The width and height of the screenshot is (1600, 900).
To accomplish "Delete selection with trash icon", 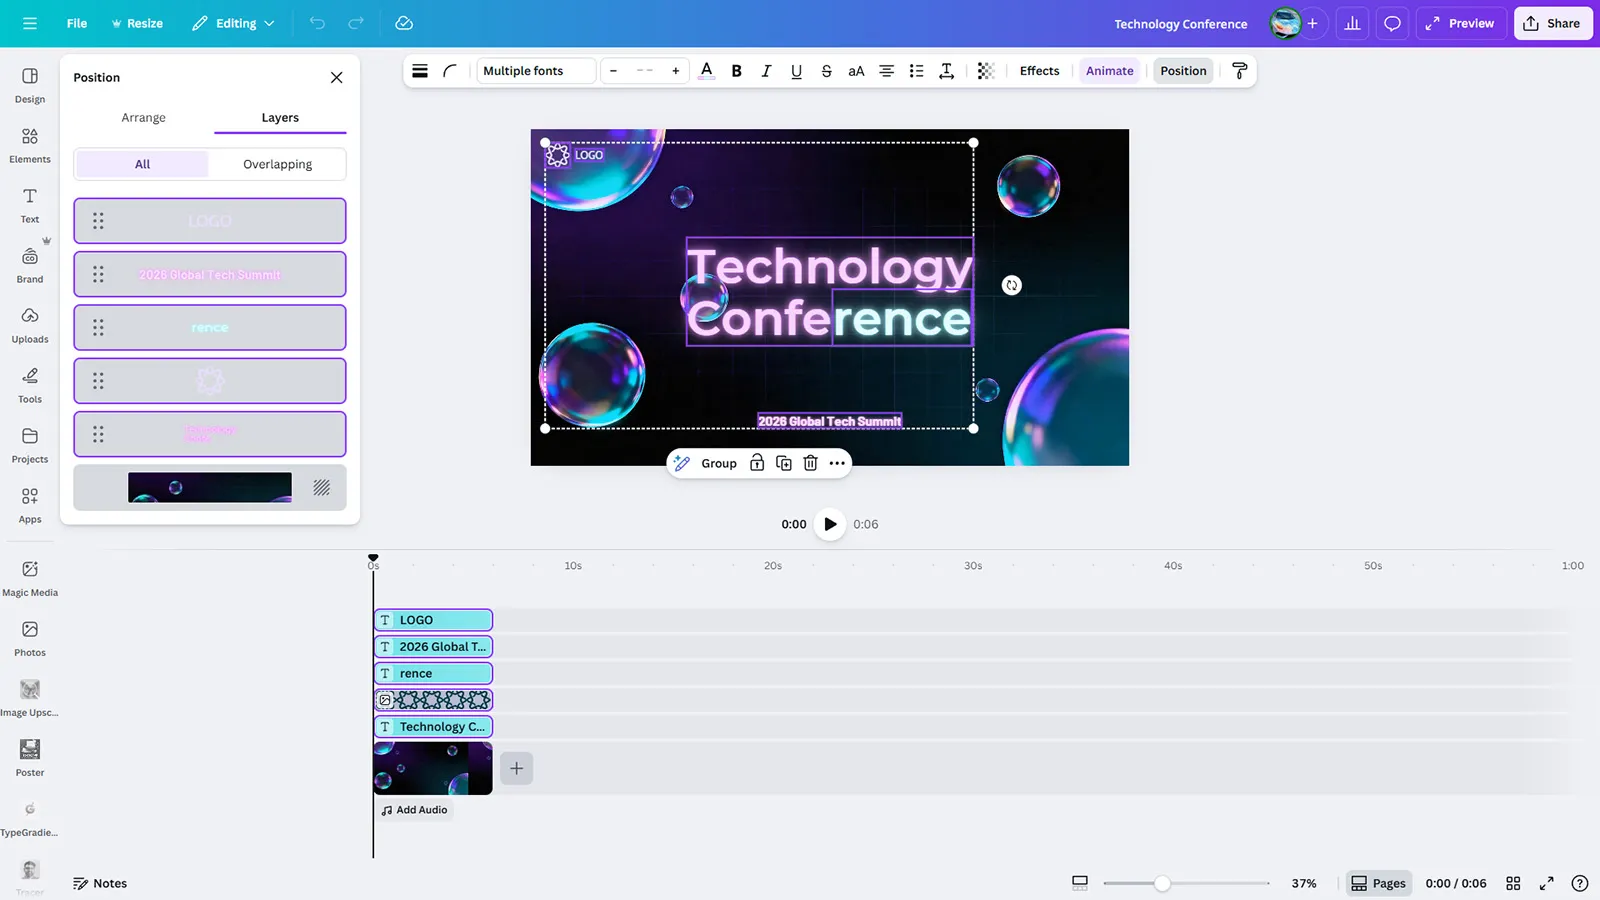I will (x=810, y=463).
